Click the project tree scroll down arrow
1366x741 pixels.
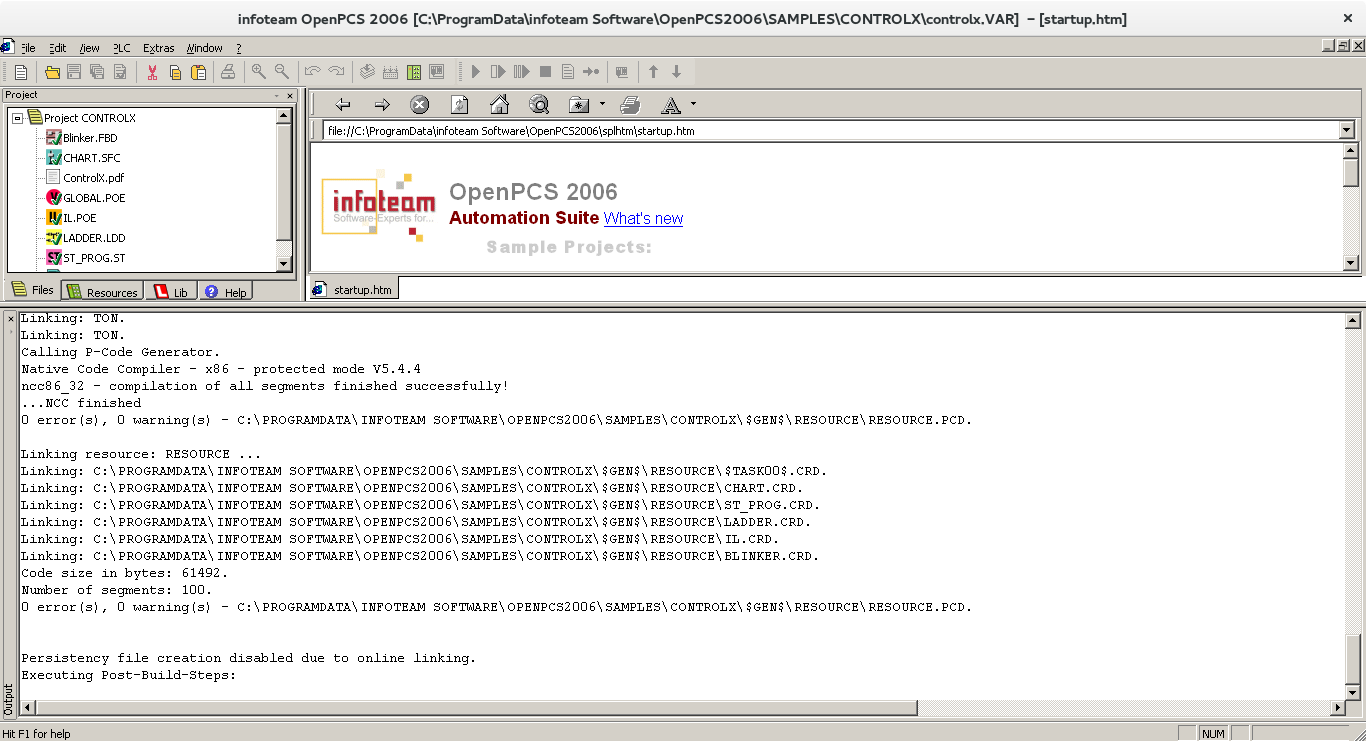click(x=284, y=264)
